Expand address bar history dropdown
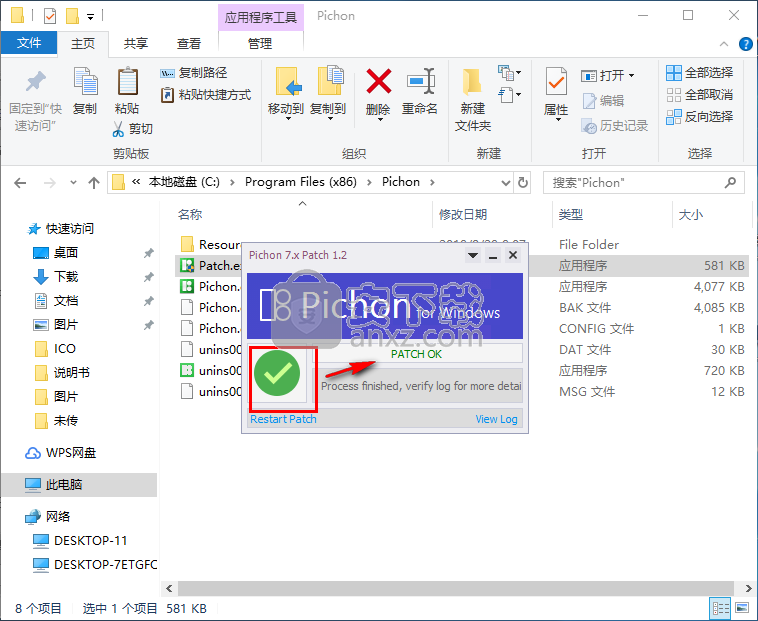The height and width of the screenshot is (621, 758). point(506,183)
